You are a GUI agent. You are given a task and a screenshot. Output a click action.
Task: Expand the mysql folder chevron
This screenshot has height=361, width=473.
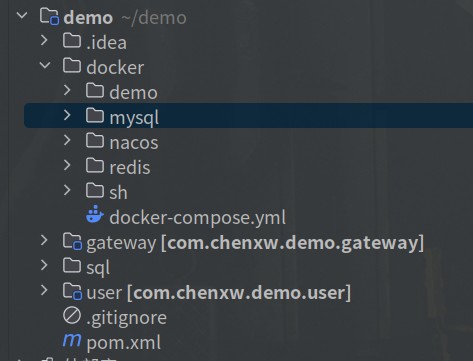click(67, 115)
